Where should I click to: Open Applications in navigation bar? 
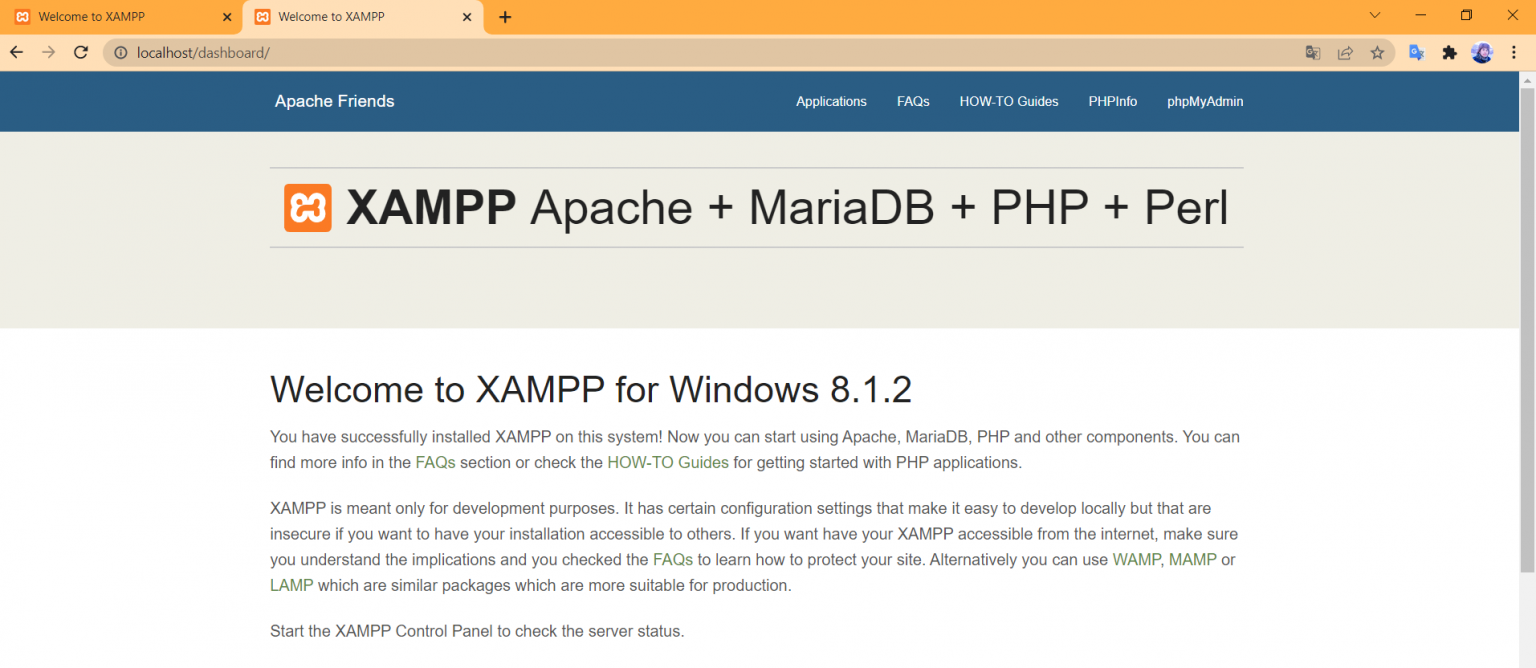click(x=831, y=101)
